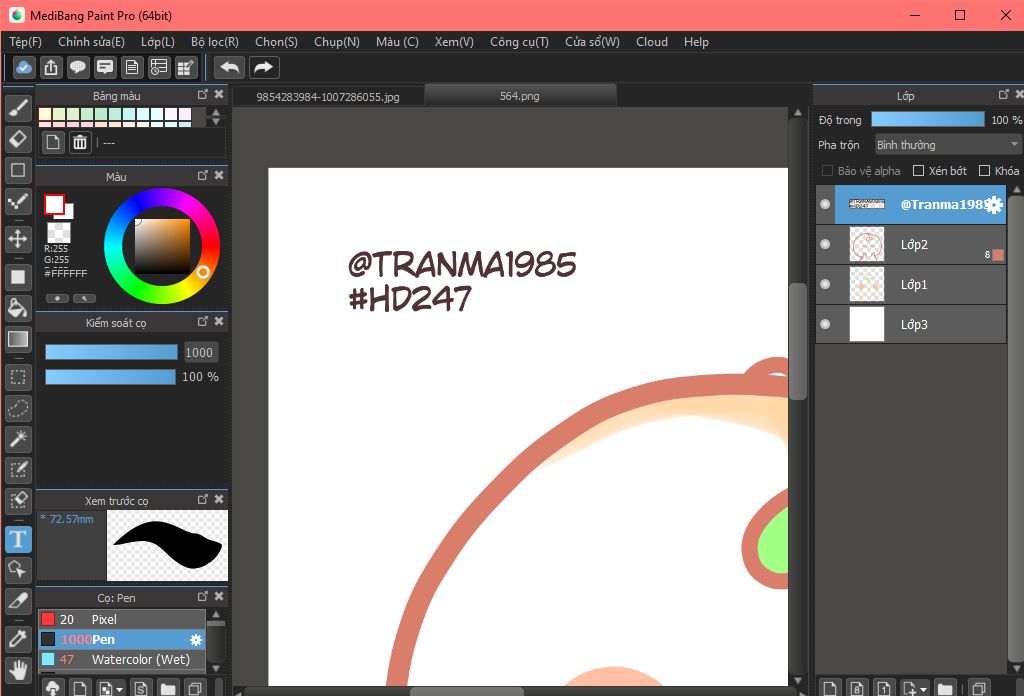Undock the Xem trước cọ panel

tap(202, 499)
